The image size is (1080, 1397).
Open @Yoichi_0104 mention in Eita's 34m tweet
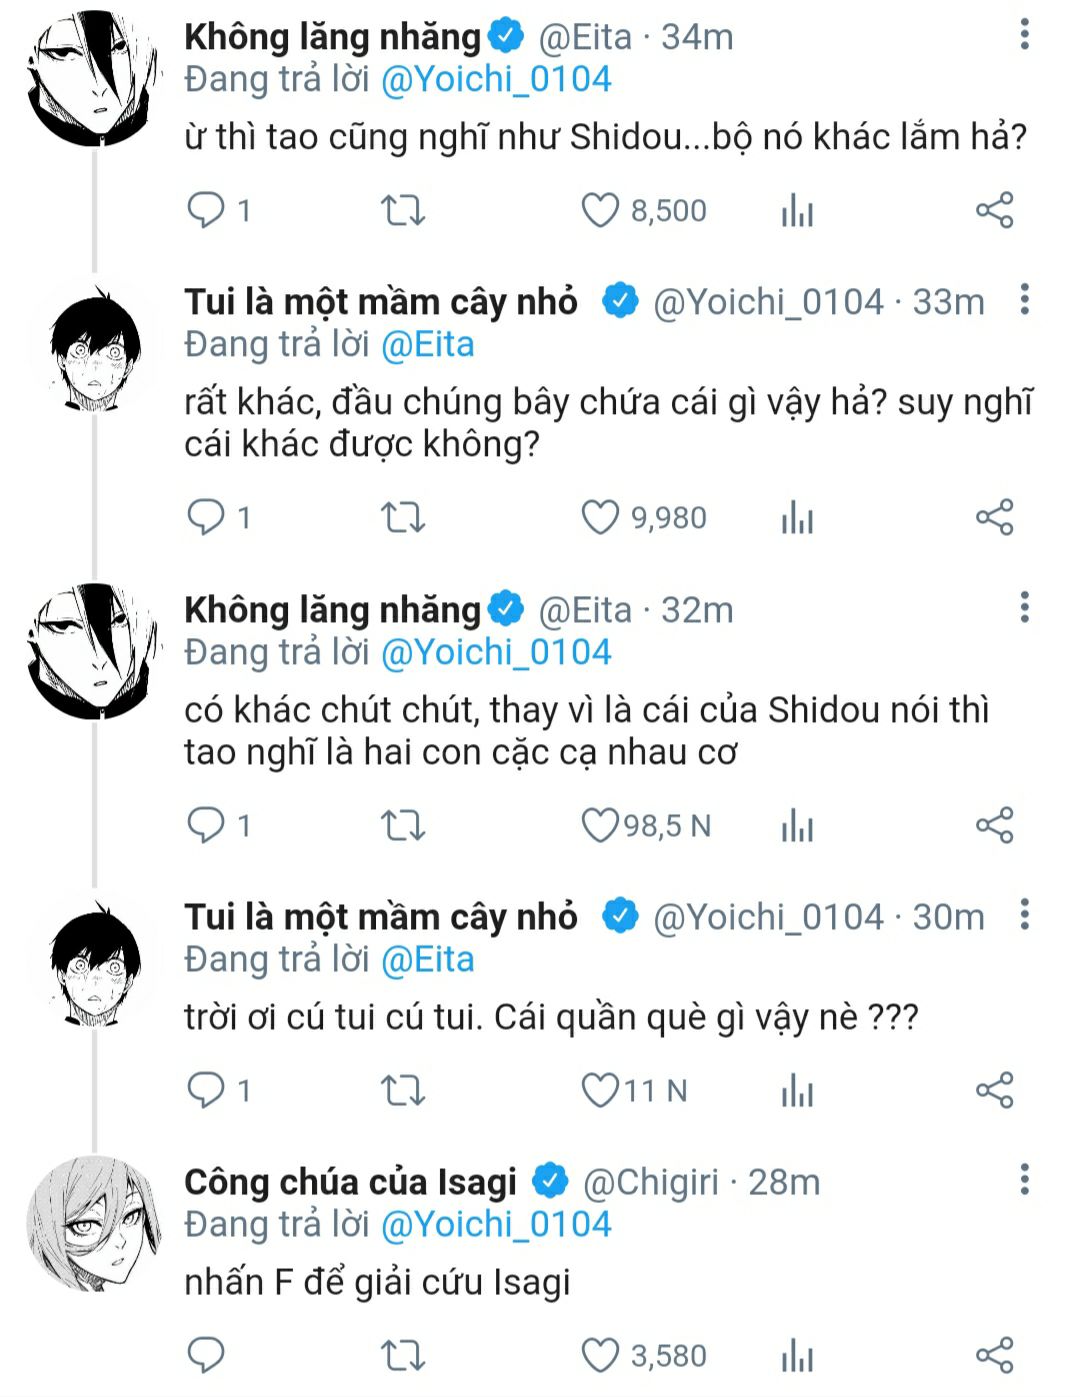(x=496, y=80)
